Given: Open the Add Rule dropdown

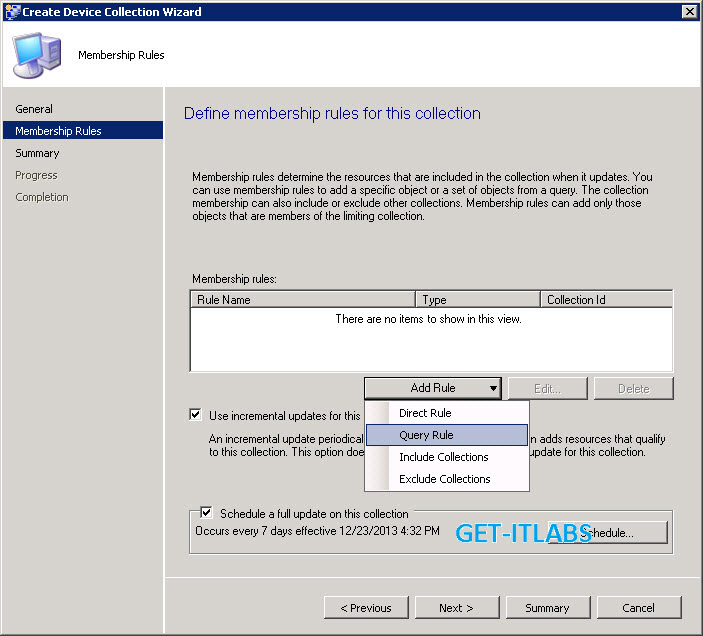Looking at the screenshot, I should [x=433, y=388].
